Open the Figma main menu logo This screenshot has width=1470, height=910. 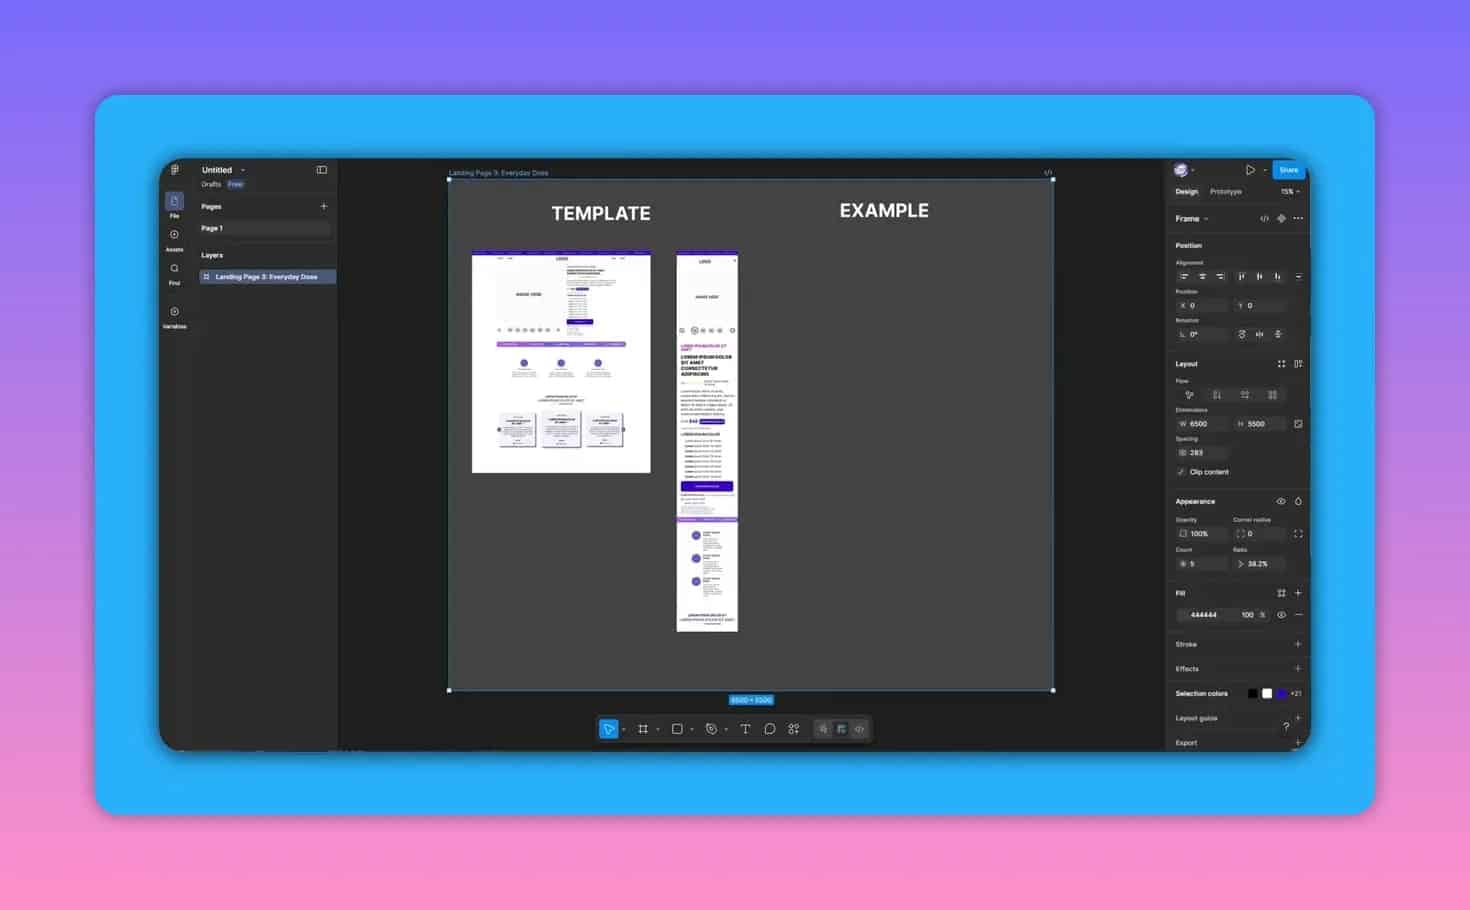tap(175, 170)
